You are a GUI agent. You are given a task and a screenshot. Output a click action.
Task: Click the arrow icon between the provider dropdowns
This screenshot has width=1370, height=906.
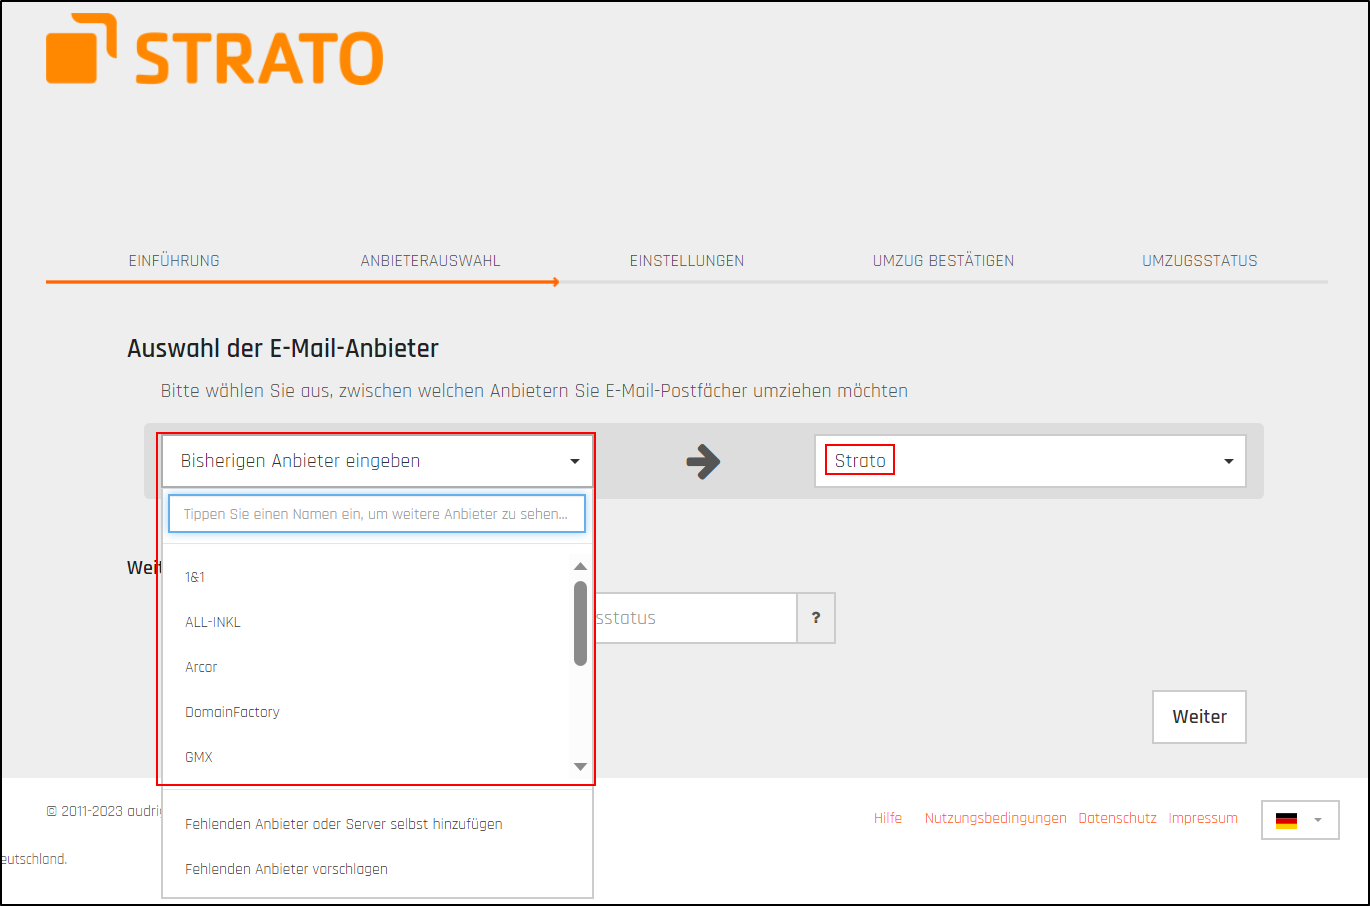click(x=704, y=461)
